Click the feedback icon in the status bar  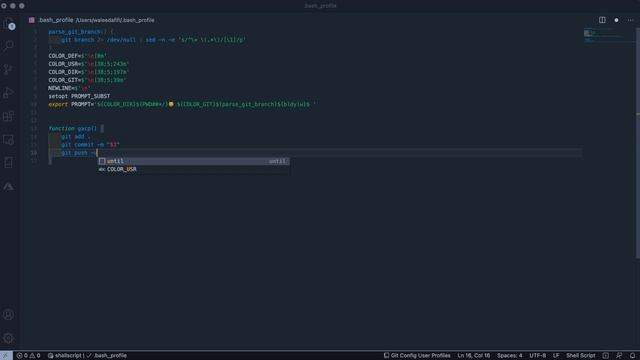pyautogui.click(x=619, y=356)
